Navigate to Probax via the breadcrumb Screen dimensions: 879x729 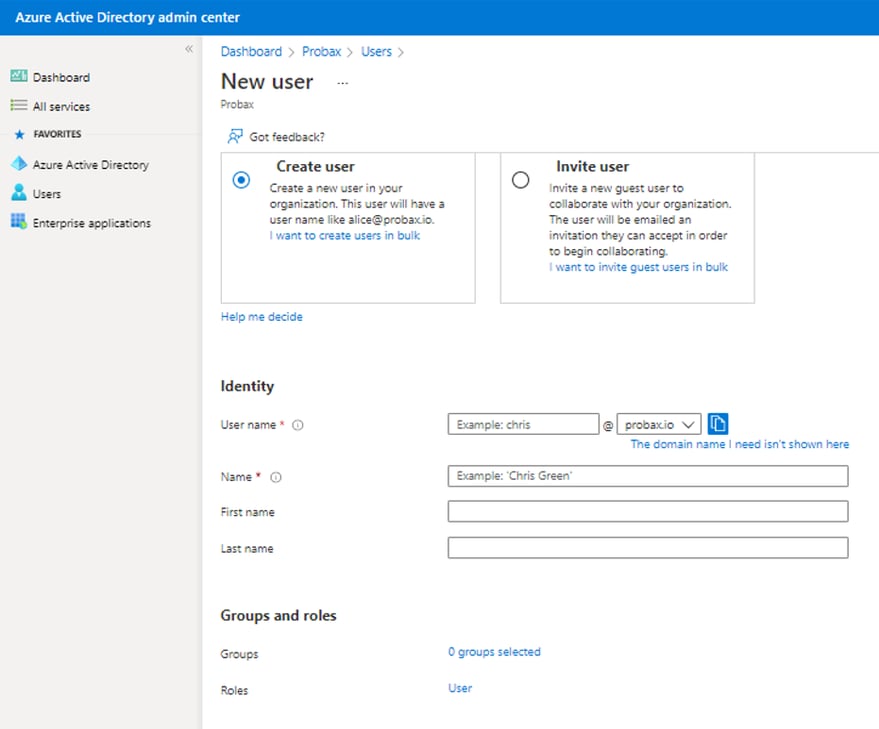321,51
